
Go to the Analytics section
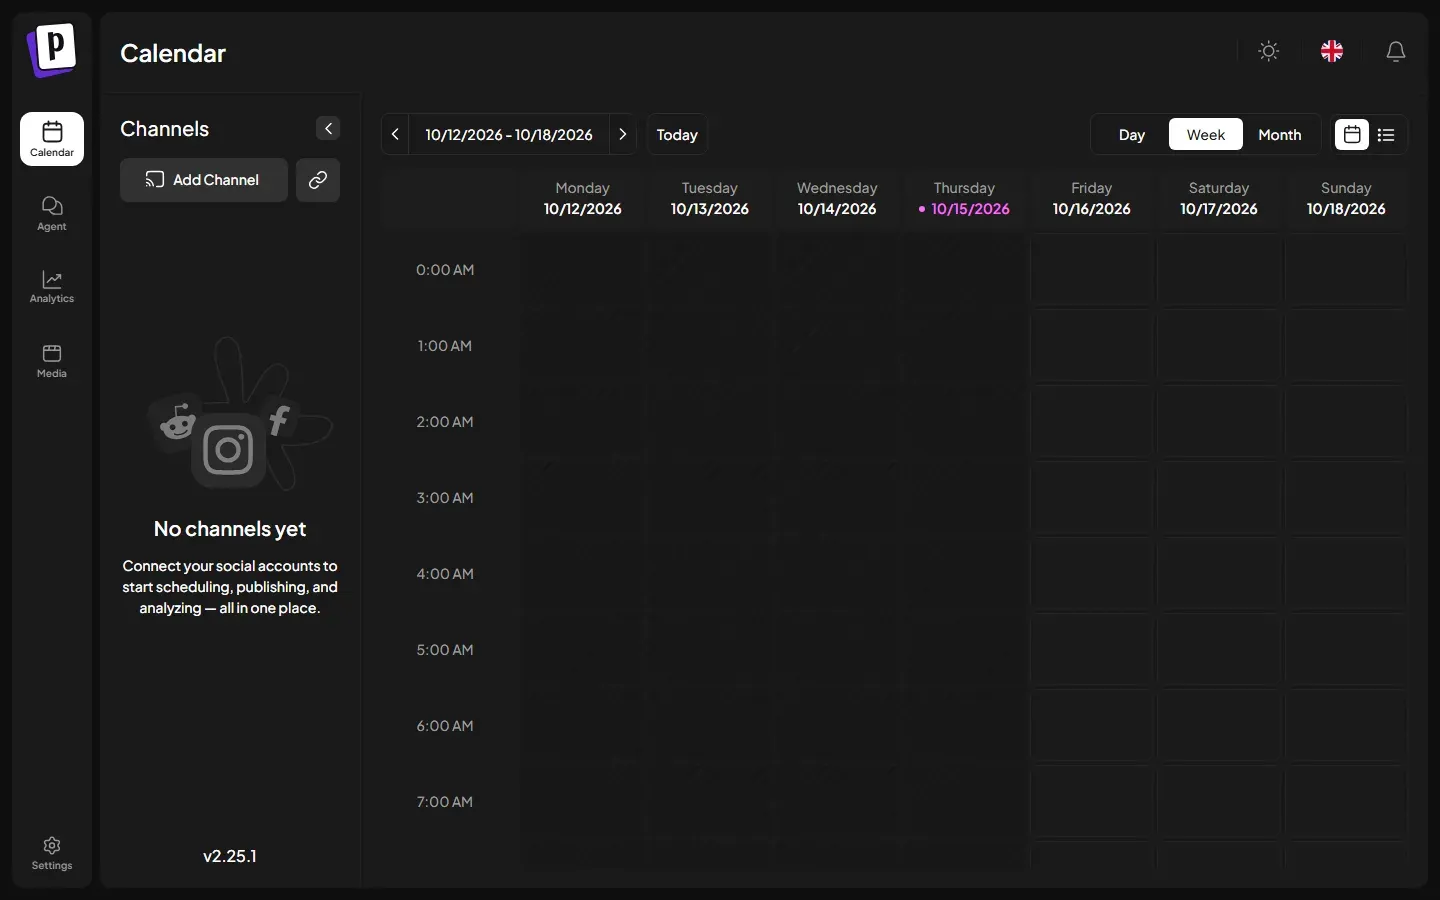click(52, 286)
